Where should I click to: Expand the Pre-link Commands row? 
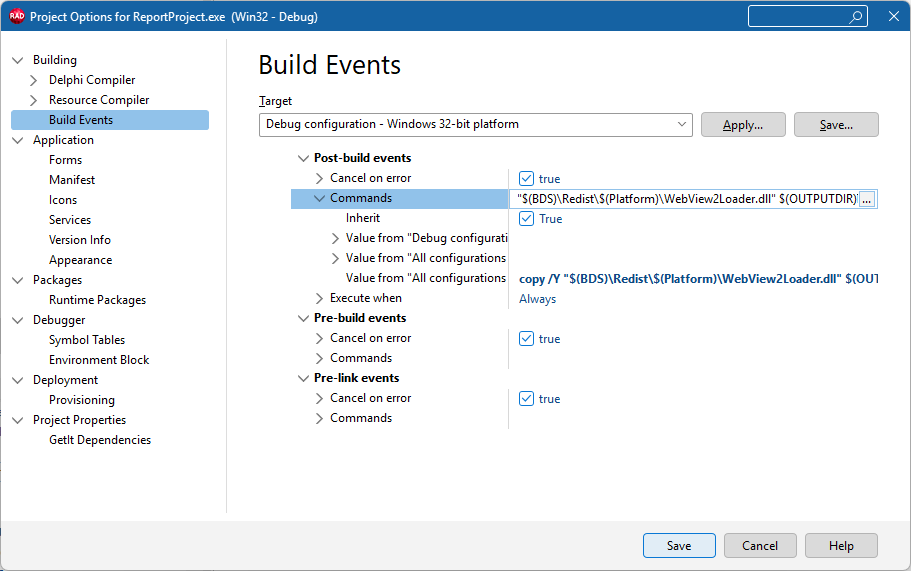click(319, 418)
